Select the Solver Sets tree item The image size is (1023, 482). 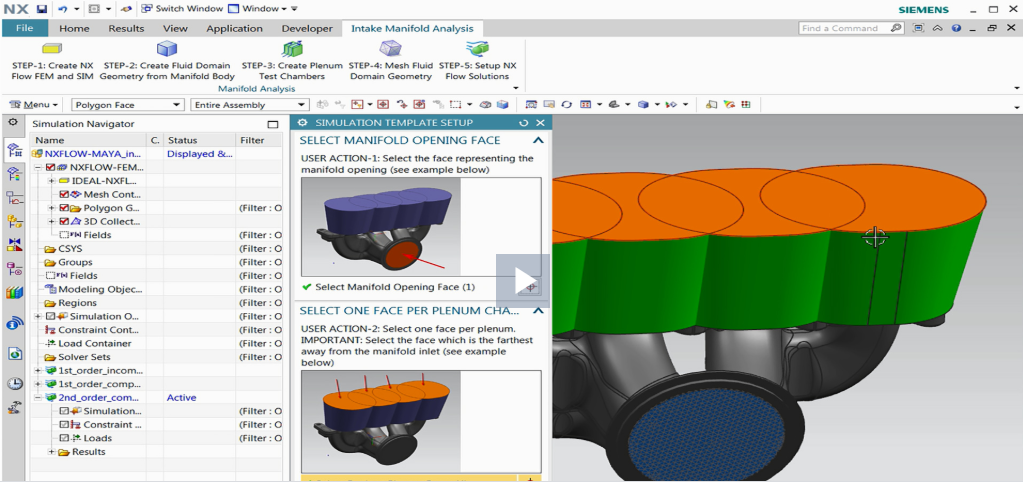tap(84, 357)
